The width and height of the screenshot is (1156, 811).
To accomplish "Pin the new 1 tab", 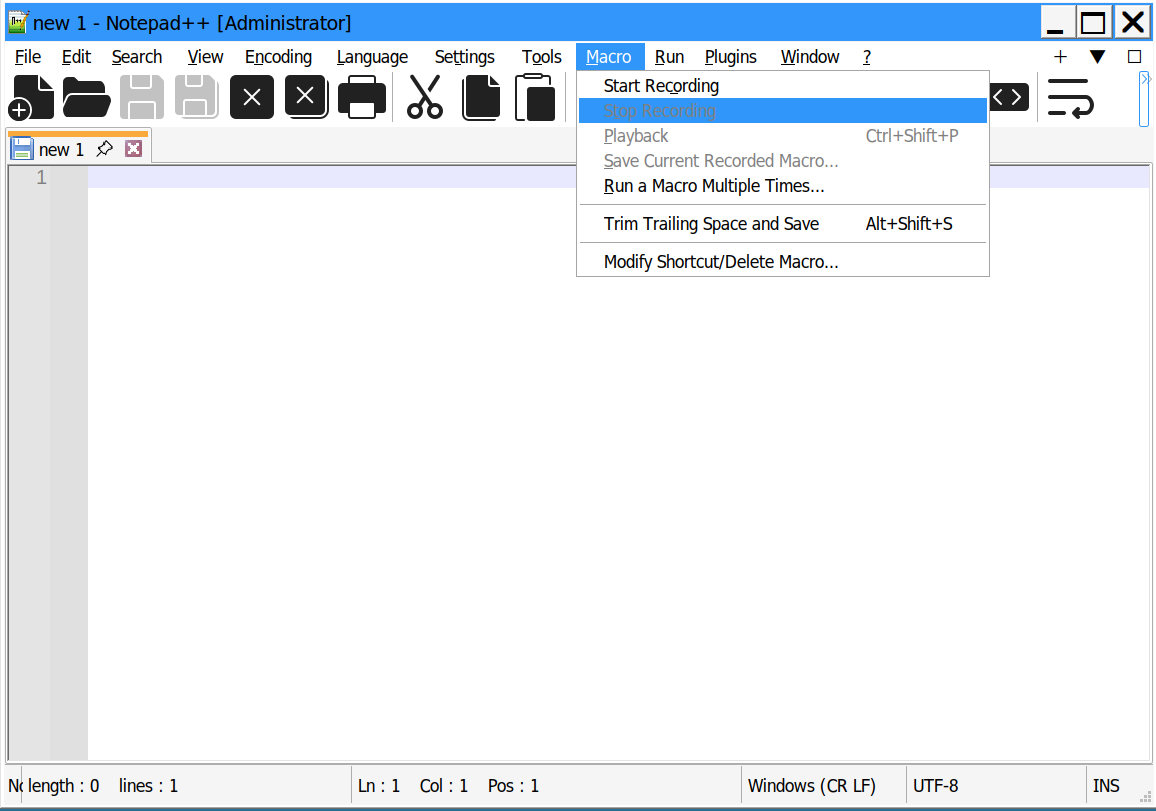I will (x=104, y=148).
